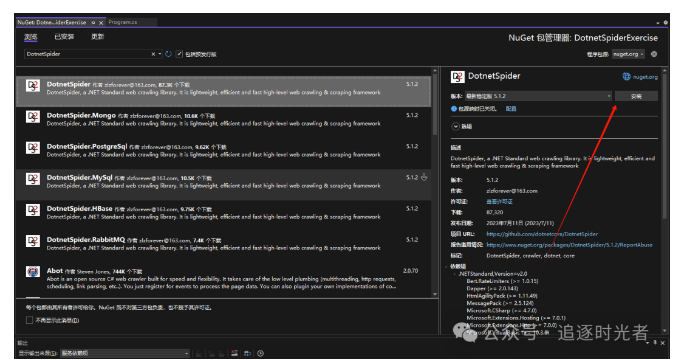
Task: Switch to the Installed tab
Action: (x=64, y=37)
